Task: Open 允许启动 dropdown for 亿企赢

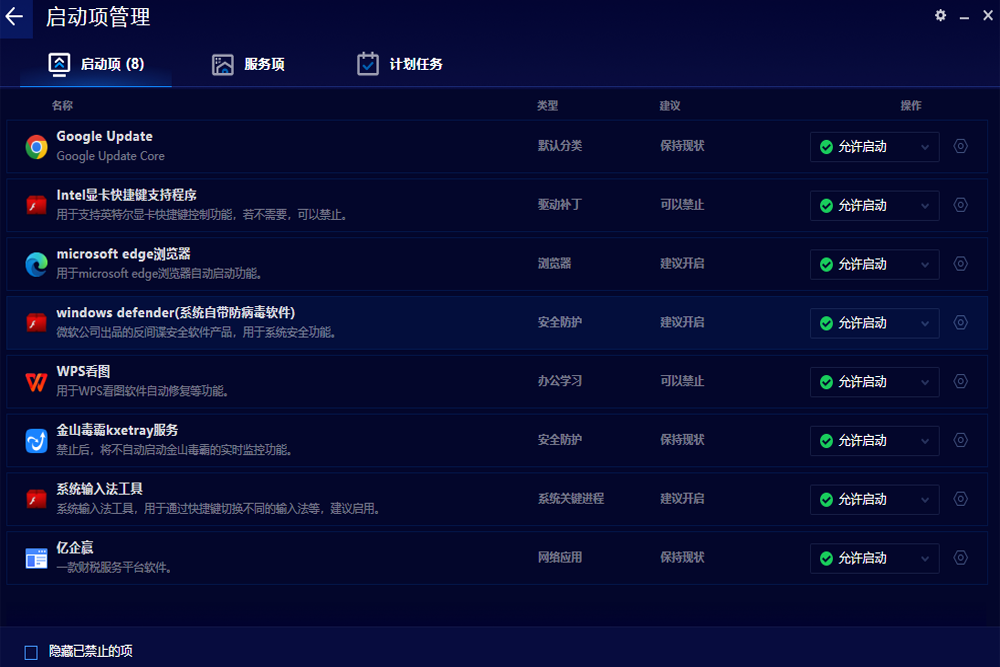Action: [x=874, y=558]
